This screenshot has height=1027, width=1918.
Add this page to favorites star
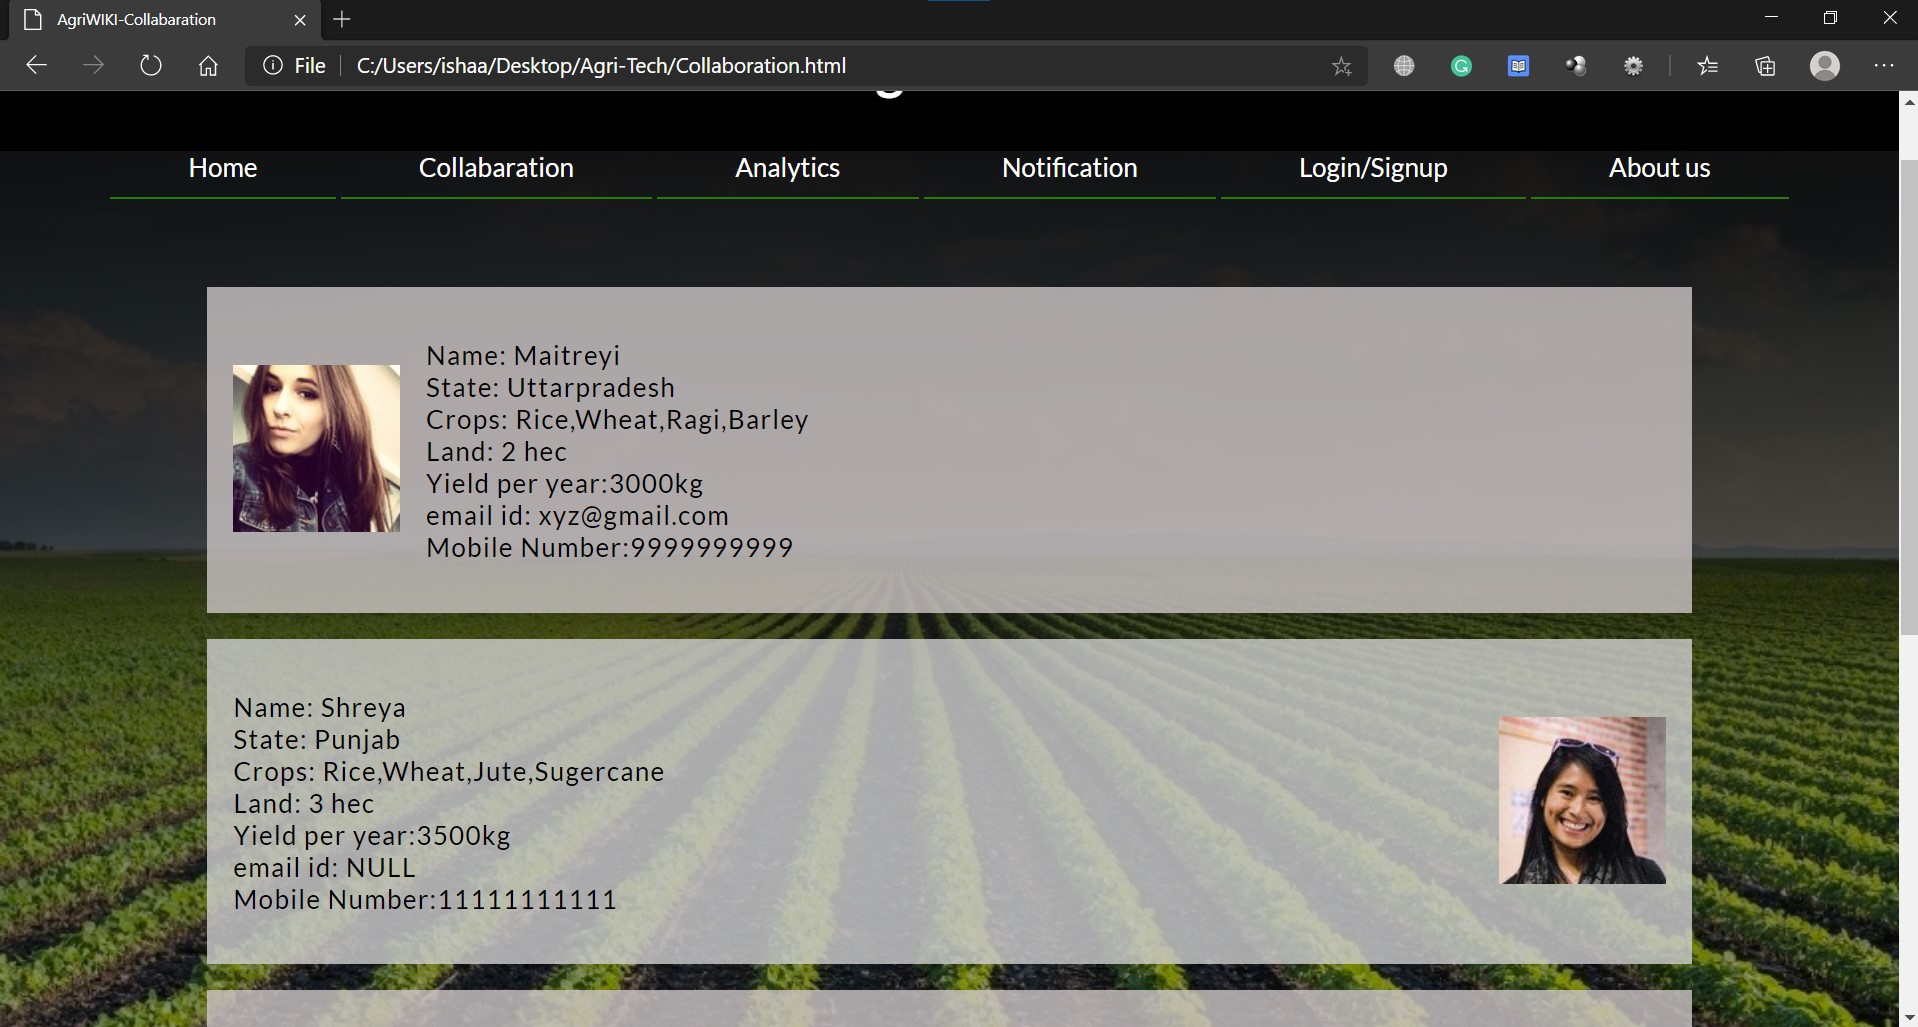(1341, 66)
